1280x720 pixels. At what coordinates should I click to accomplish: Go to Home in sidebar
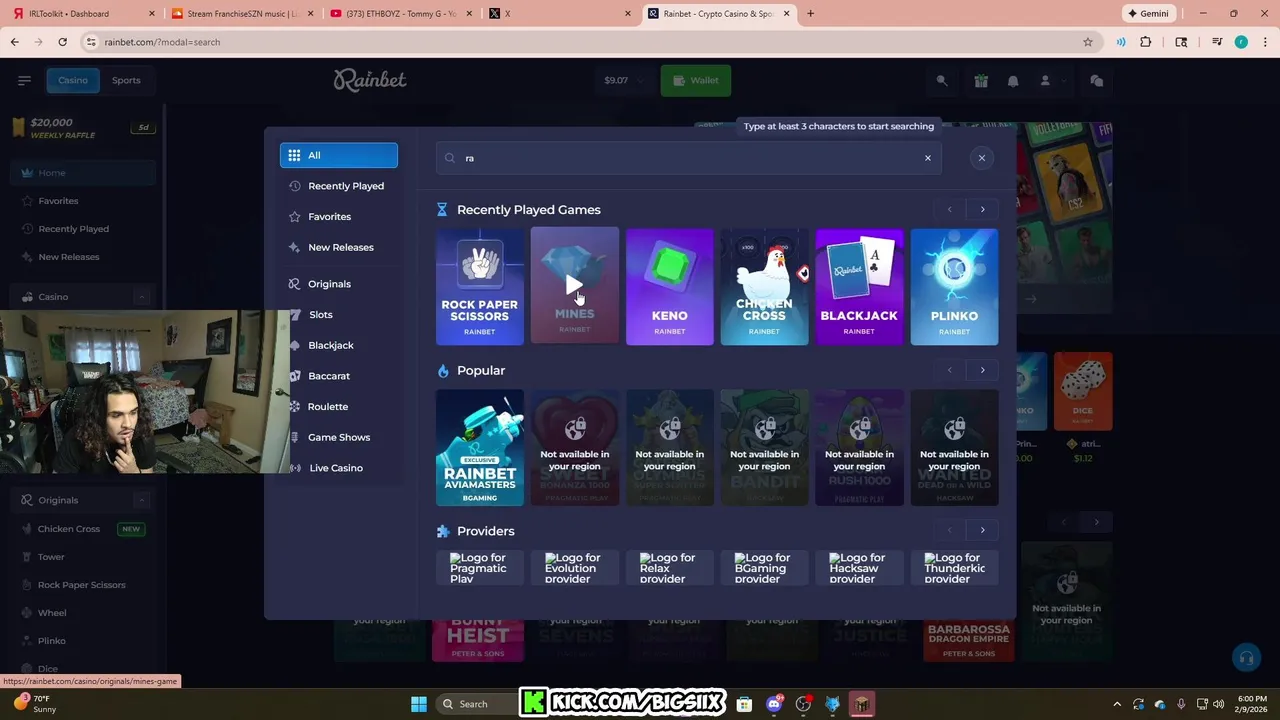point(82,173)
